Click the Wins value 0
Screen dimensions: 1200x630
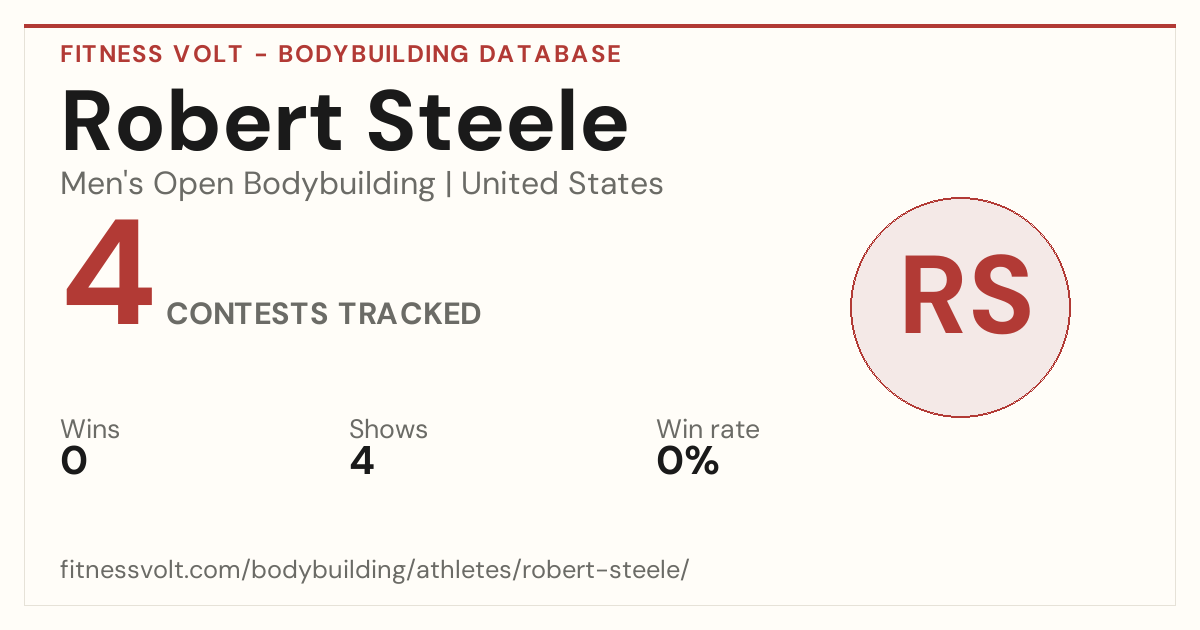tap(74, 461)
